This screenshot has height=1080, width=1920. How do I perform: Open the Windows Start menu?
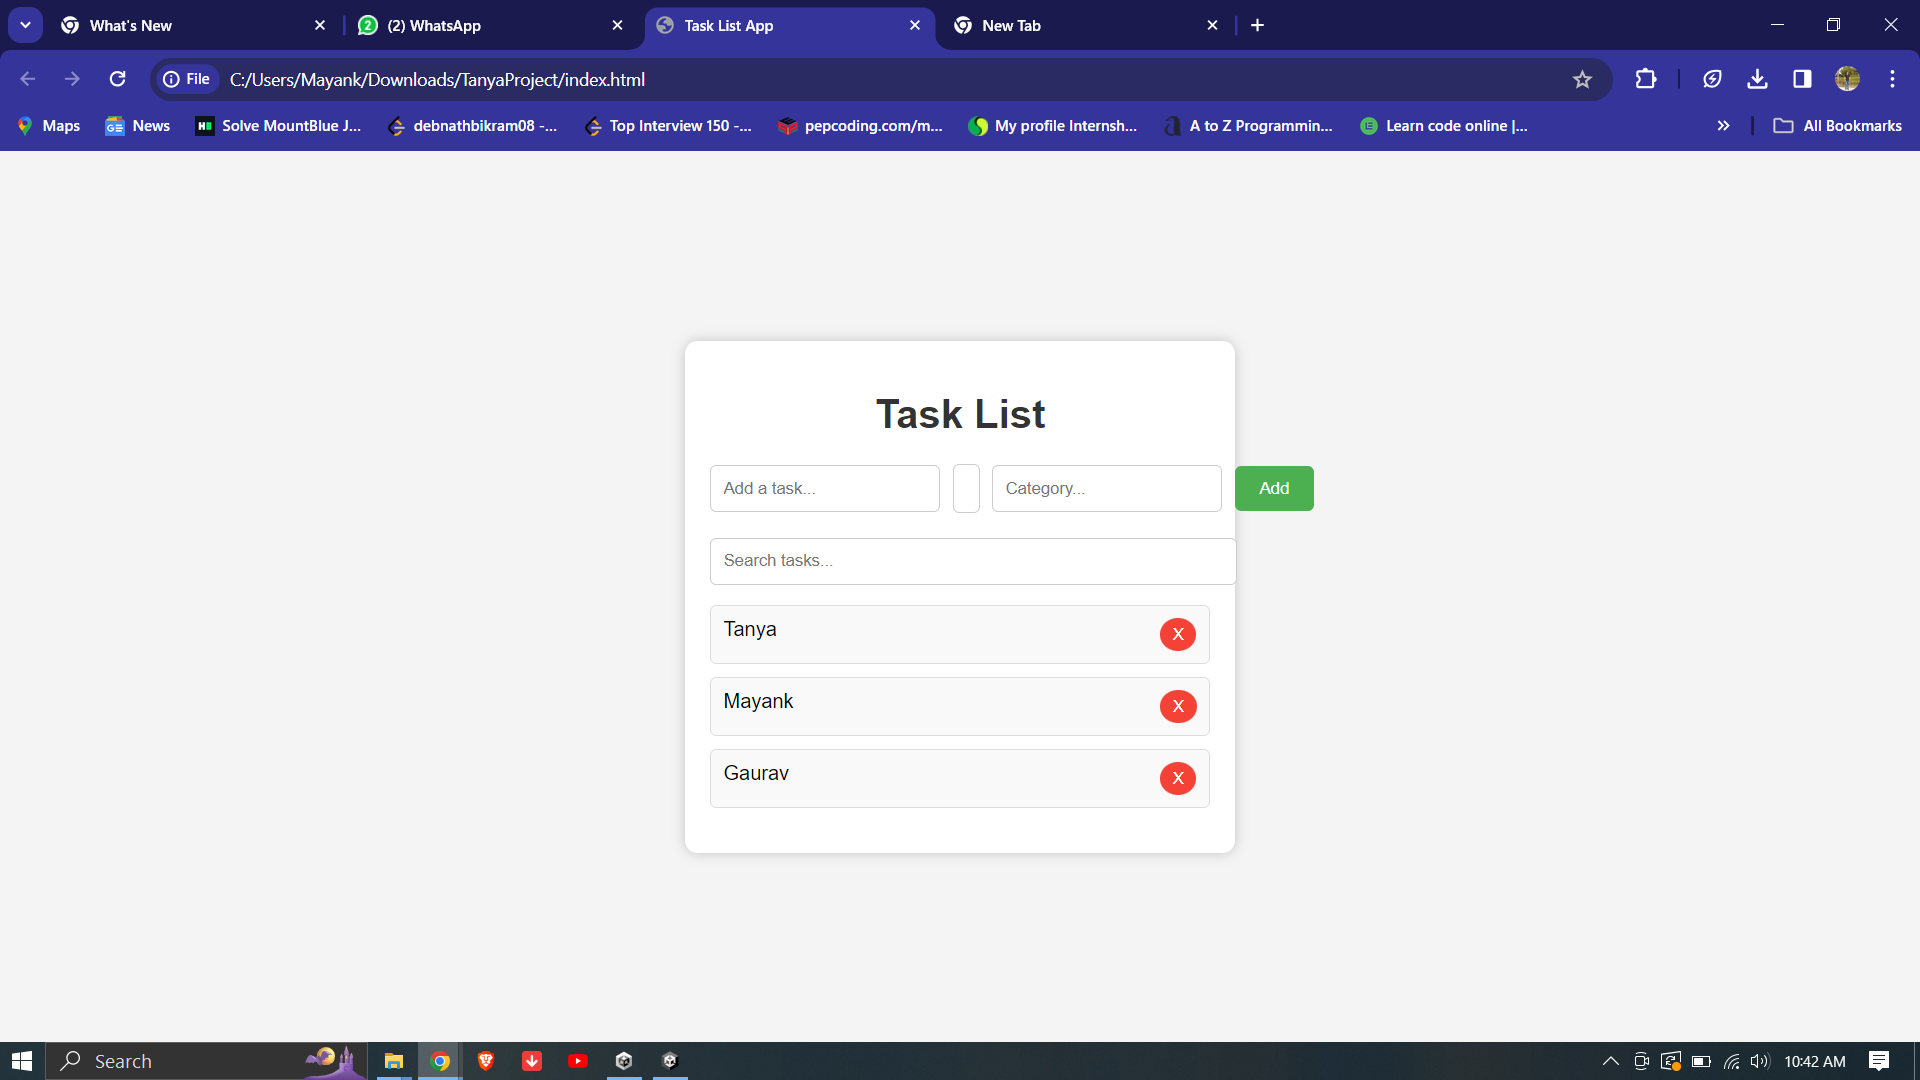point(21,1060)
